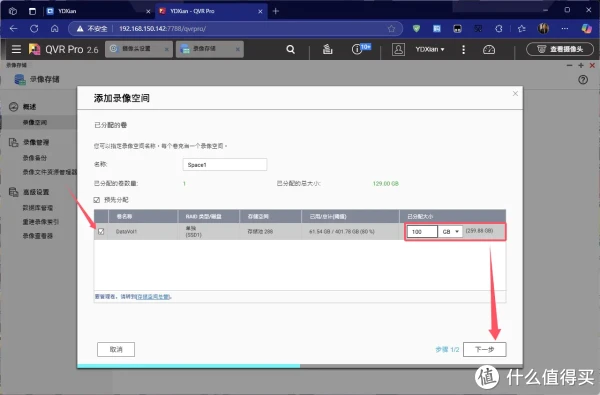Switch to the 录像存储 tab
Image resolution: width=600 pixels, height=395 pixels.
(210, 49)
